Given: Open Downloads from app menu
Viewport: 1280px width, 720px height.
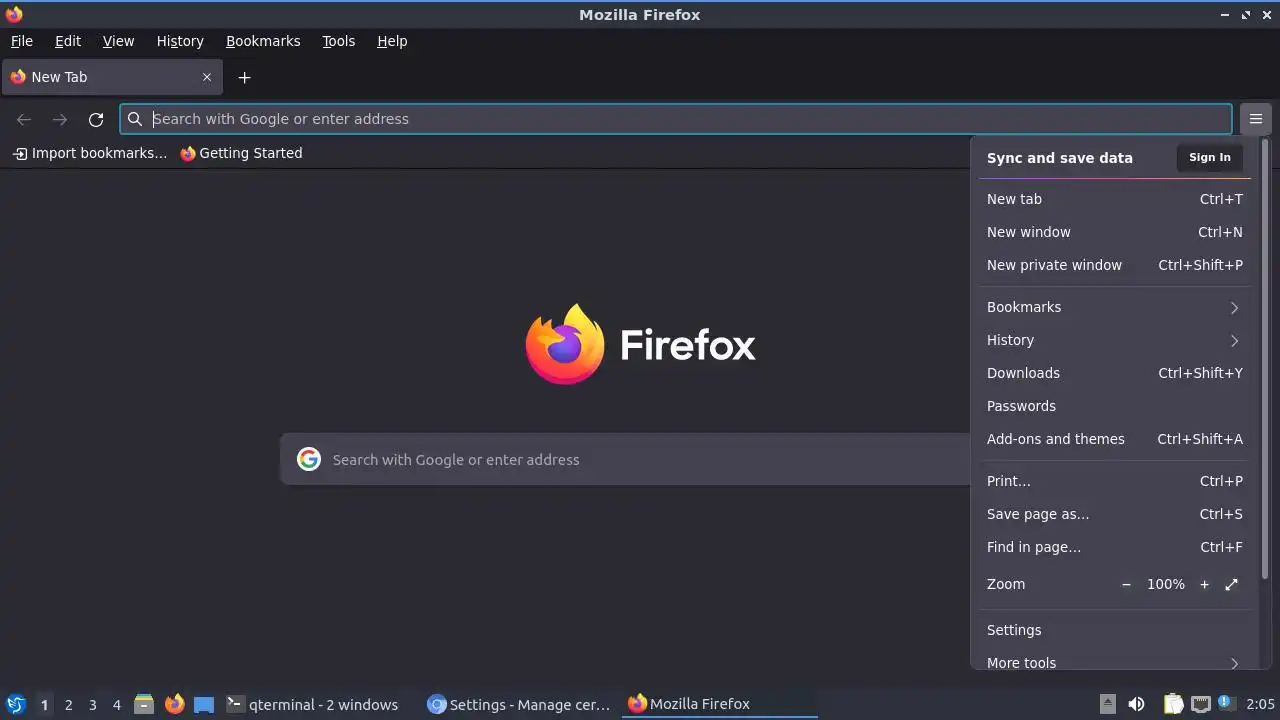Looking at the screenshot, I should tap(1114, 373).
